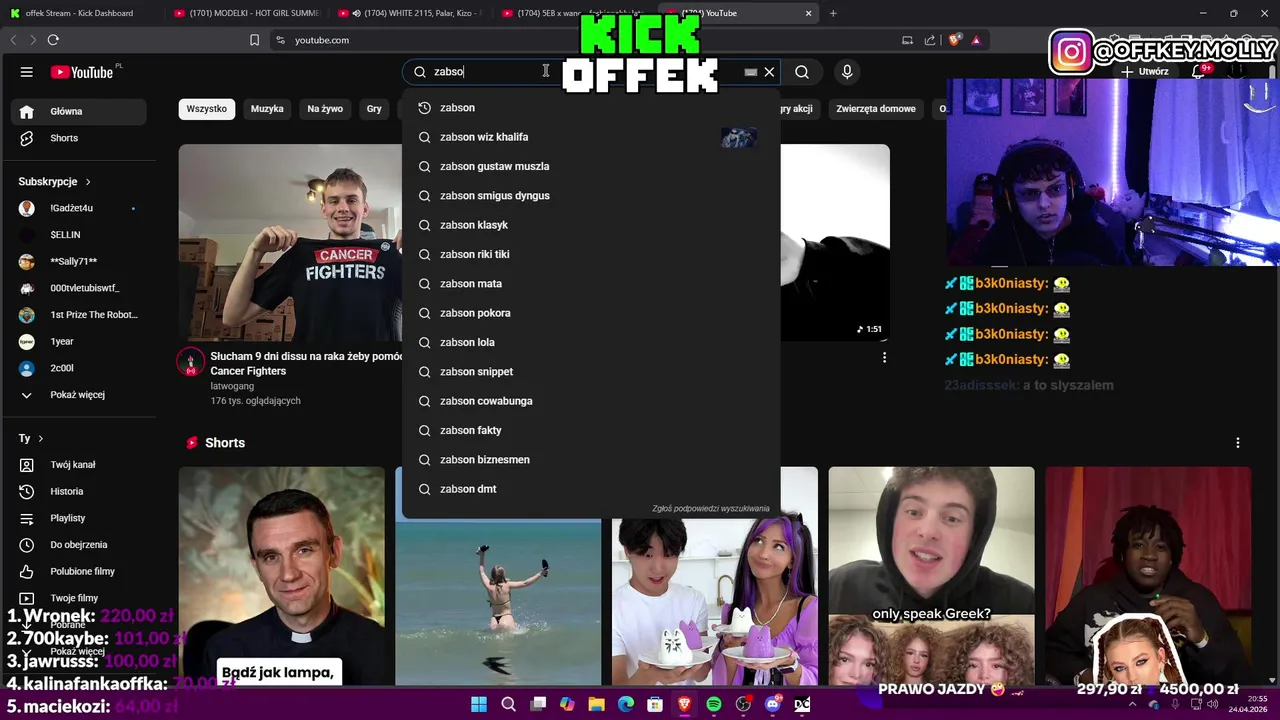
Task: Open File Explorer from the taskbar
Action: pyautogui.click(x=597, y=704)
